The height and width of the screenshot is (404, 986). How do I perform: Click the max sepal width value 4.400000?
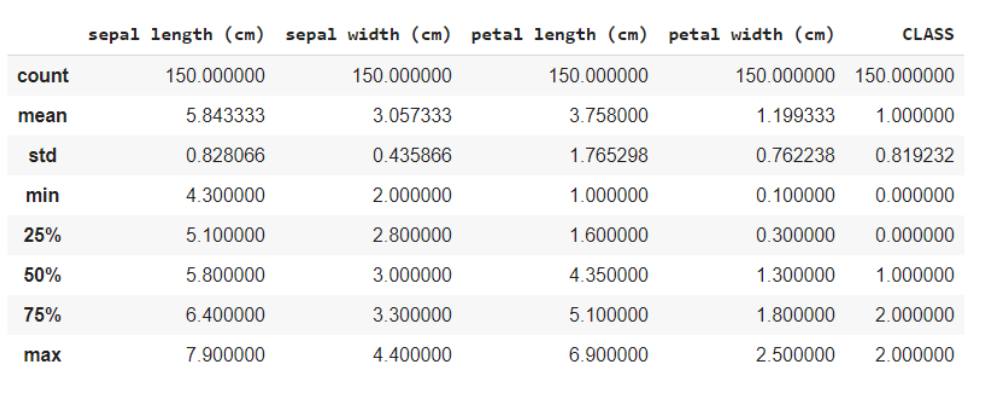(412, 355)
